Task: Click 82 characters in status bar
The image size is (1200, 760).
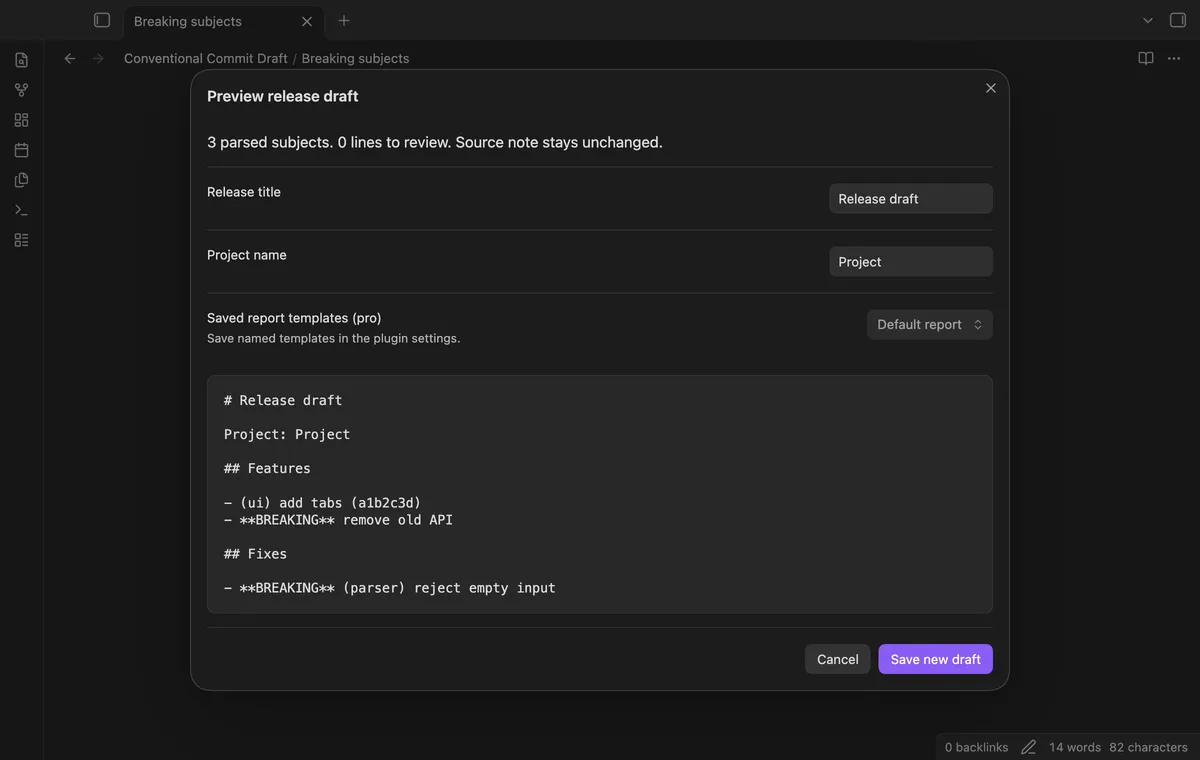Action: pyautogui.click(x=1149, y=747)
